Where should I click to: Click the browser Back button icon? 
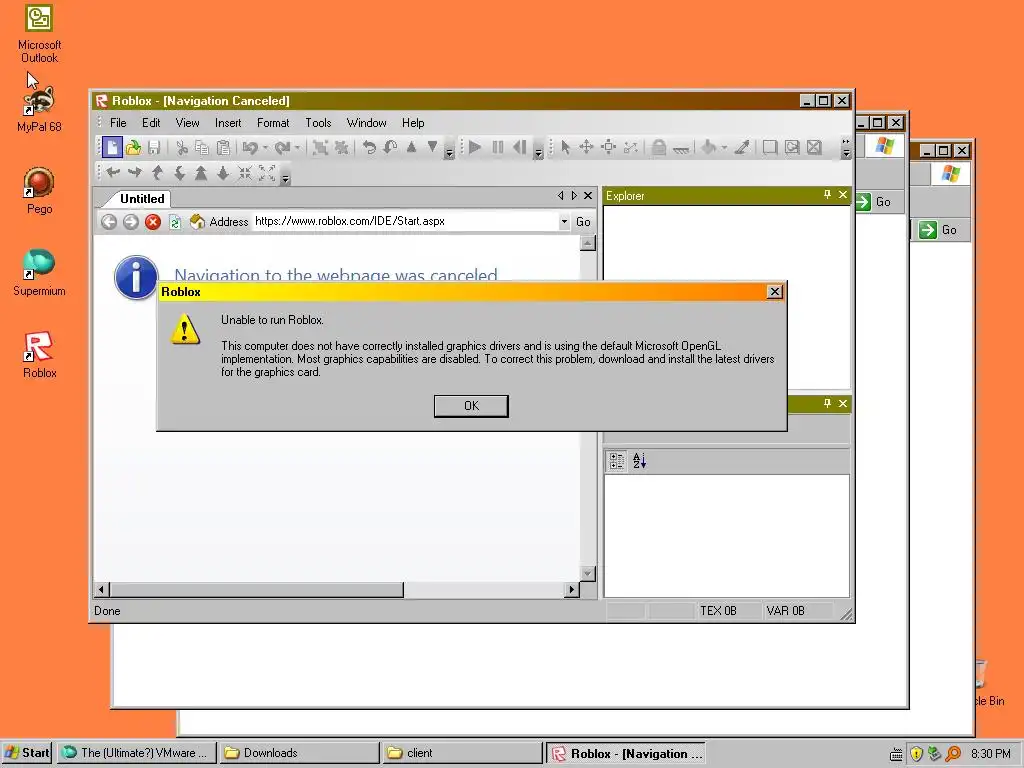109,222
